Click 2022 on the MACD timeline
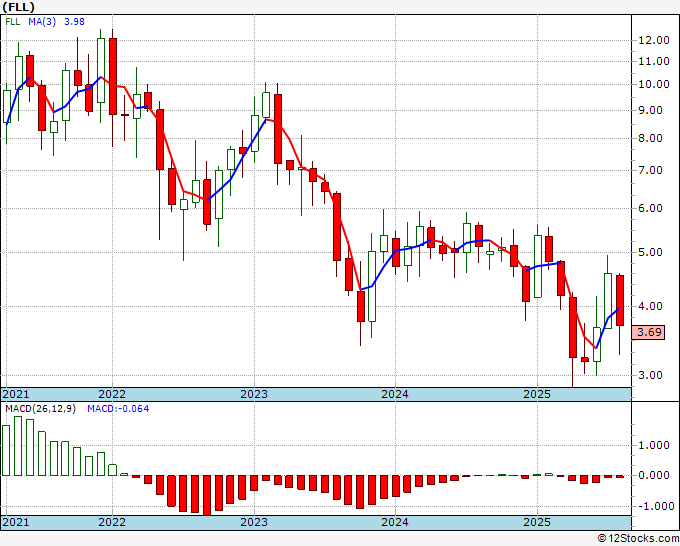 pos(112,522)
